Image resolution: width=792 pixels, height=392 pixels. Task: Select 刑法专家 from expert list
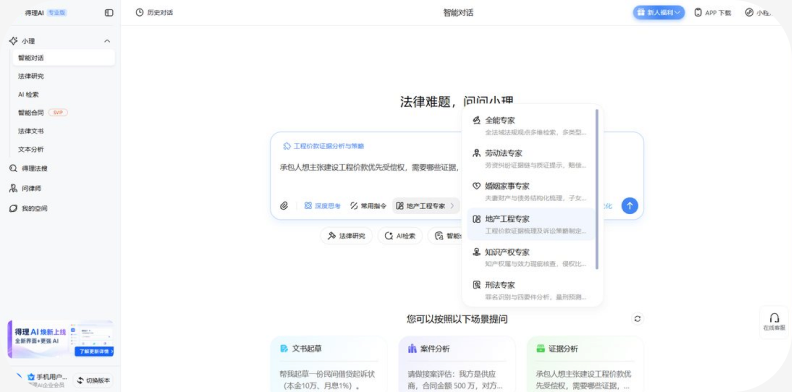531,290
